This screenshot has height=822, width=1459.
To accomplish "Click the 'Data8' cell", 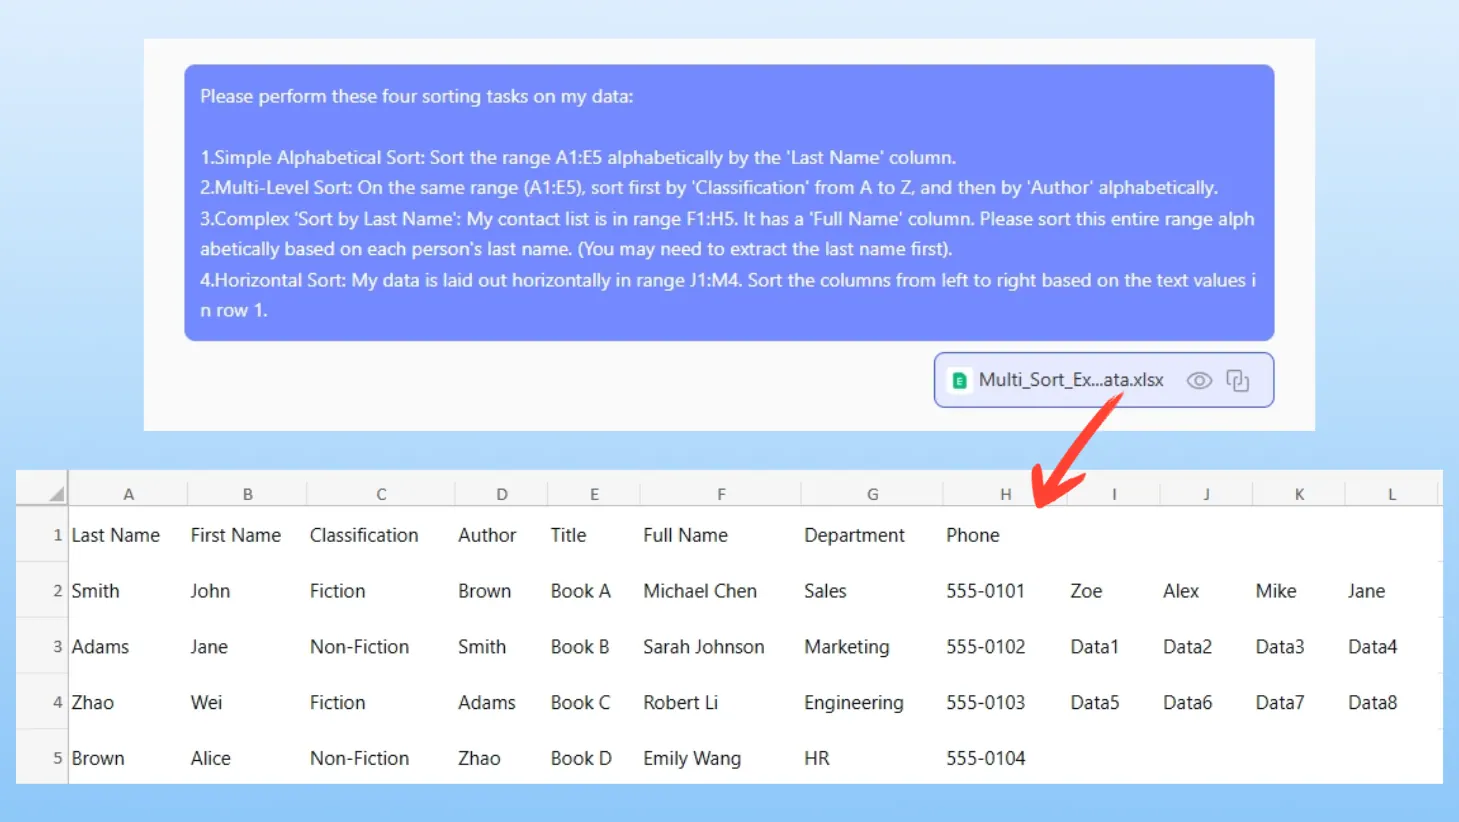I will click(x=1372, y=703).
